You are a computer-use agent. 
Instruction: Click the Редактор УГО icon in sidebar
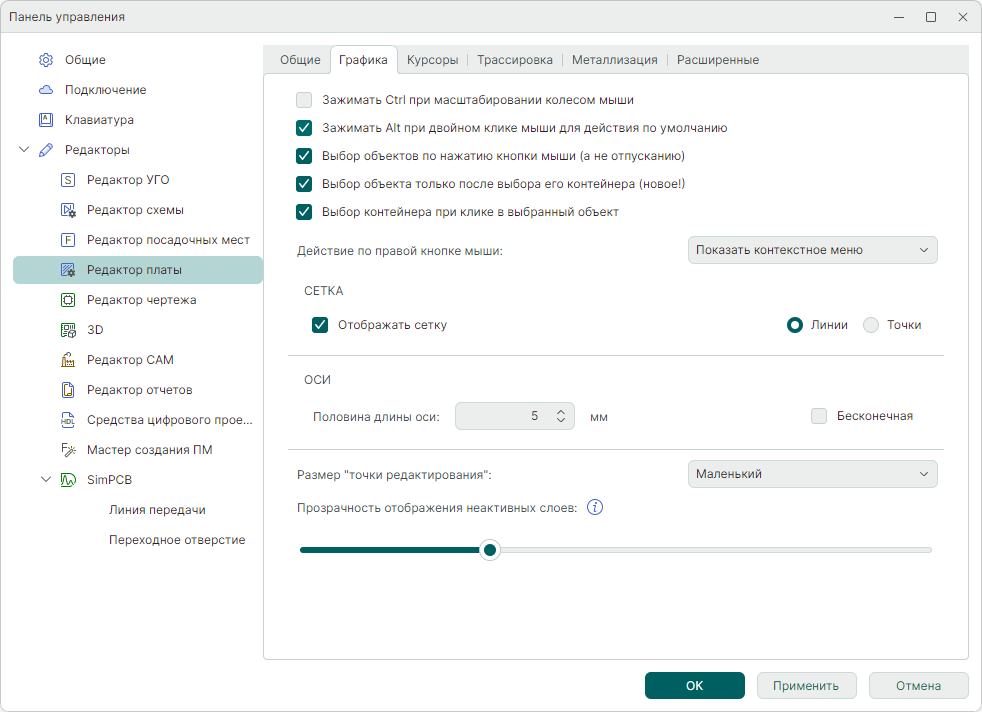[x=68, y=180]
